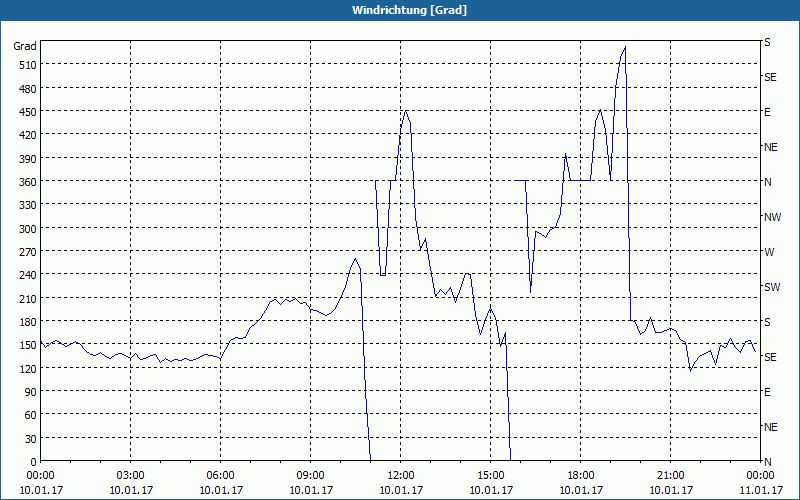Select the 510 y-axis value

28,65
